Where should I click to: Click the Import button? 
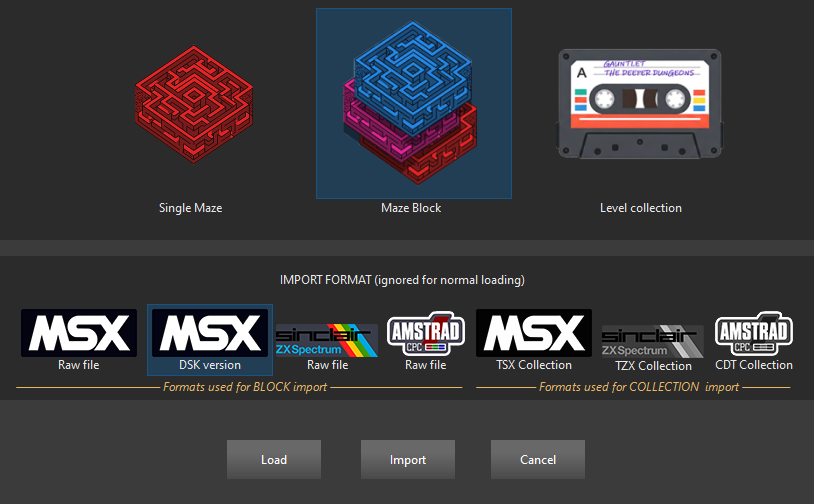point(408,459)
